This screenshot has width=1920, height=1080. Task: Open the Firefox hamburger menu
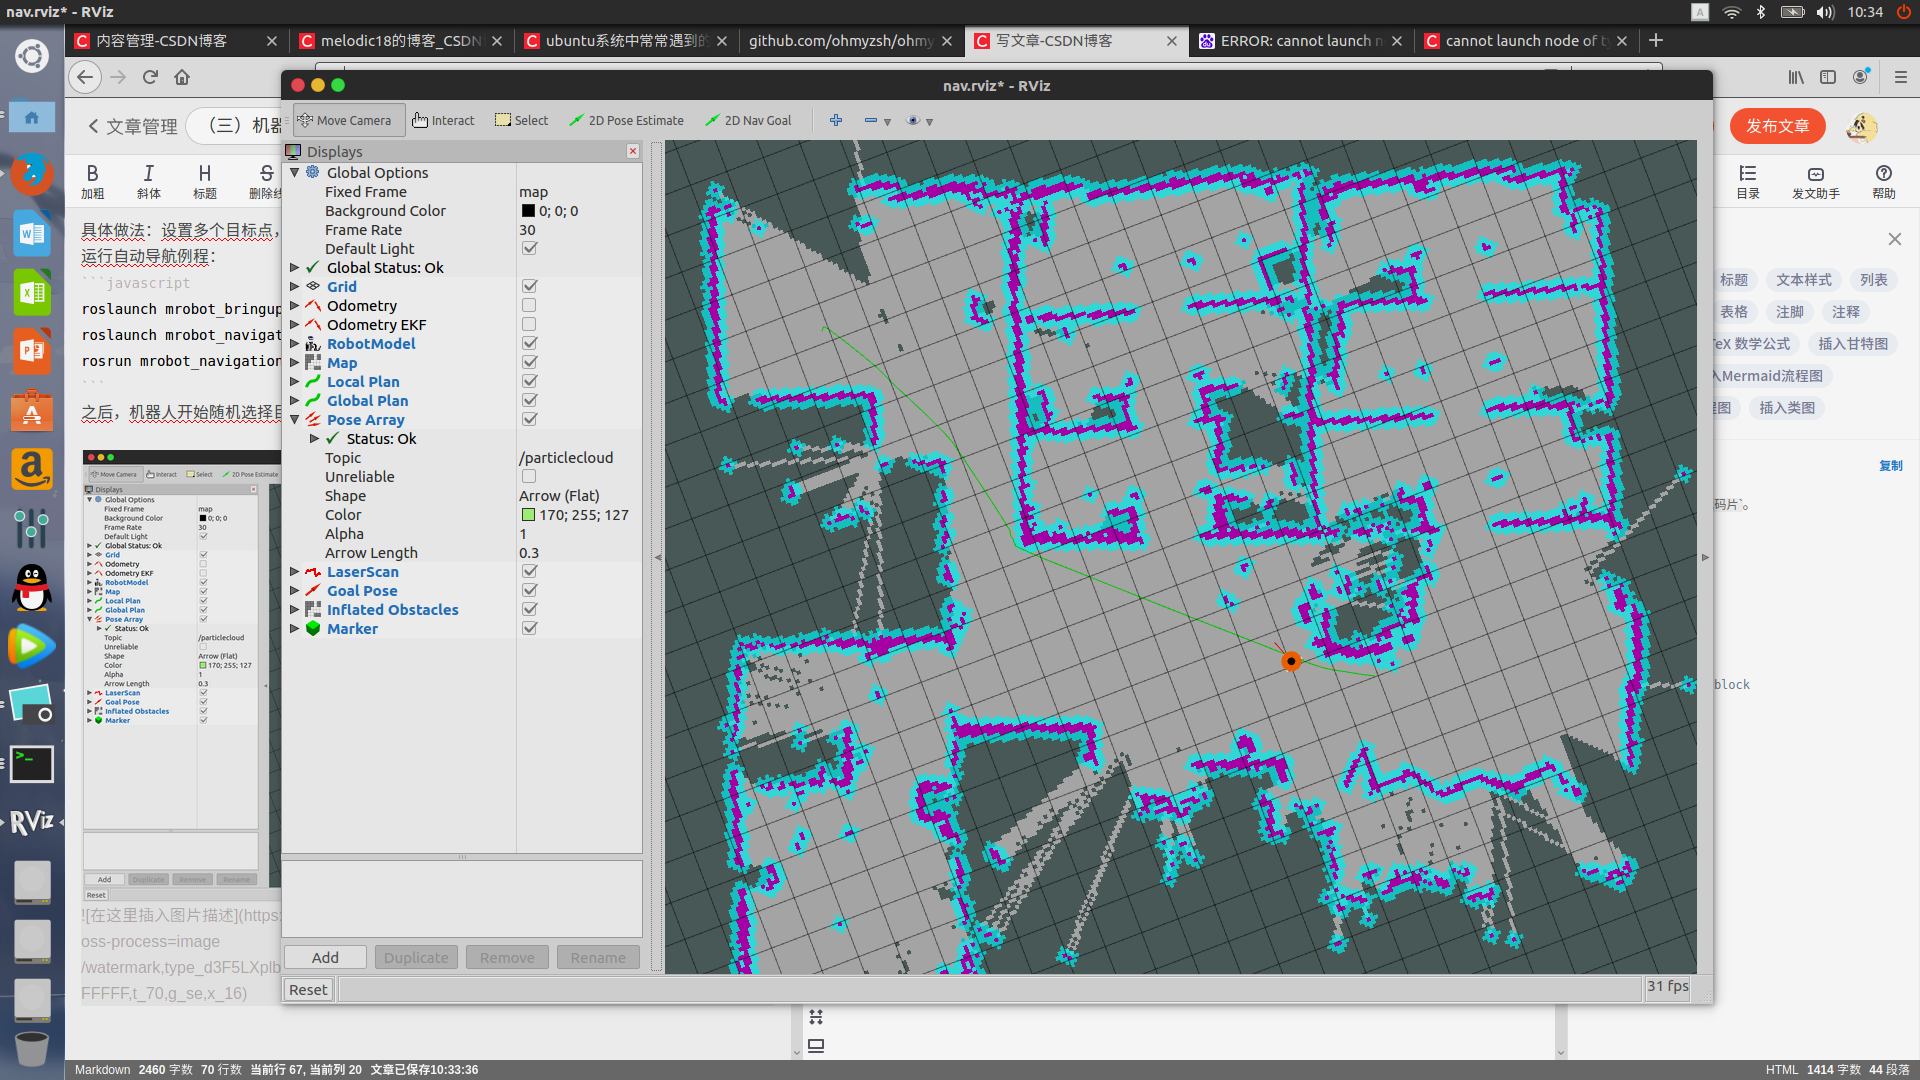(1901, 77)
